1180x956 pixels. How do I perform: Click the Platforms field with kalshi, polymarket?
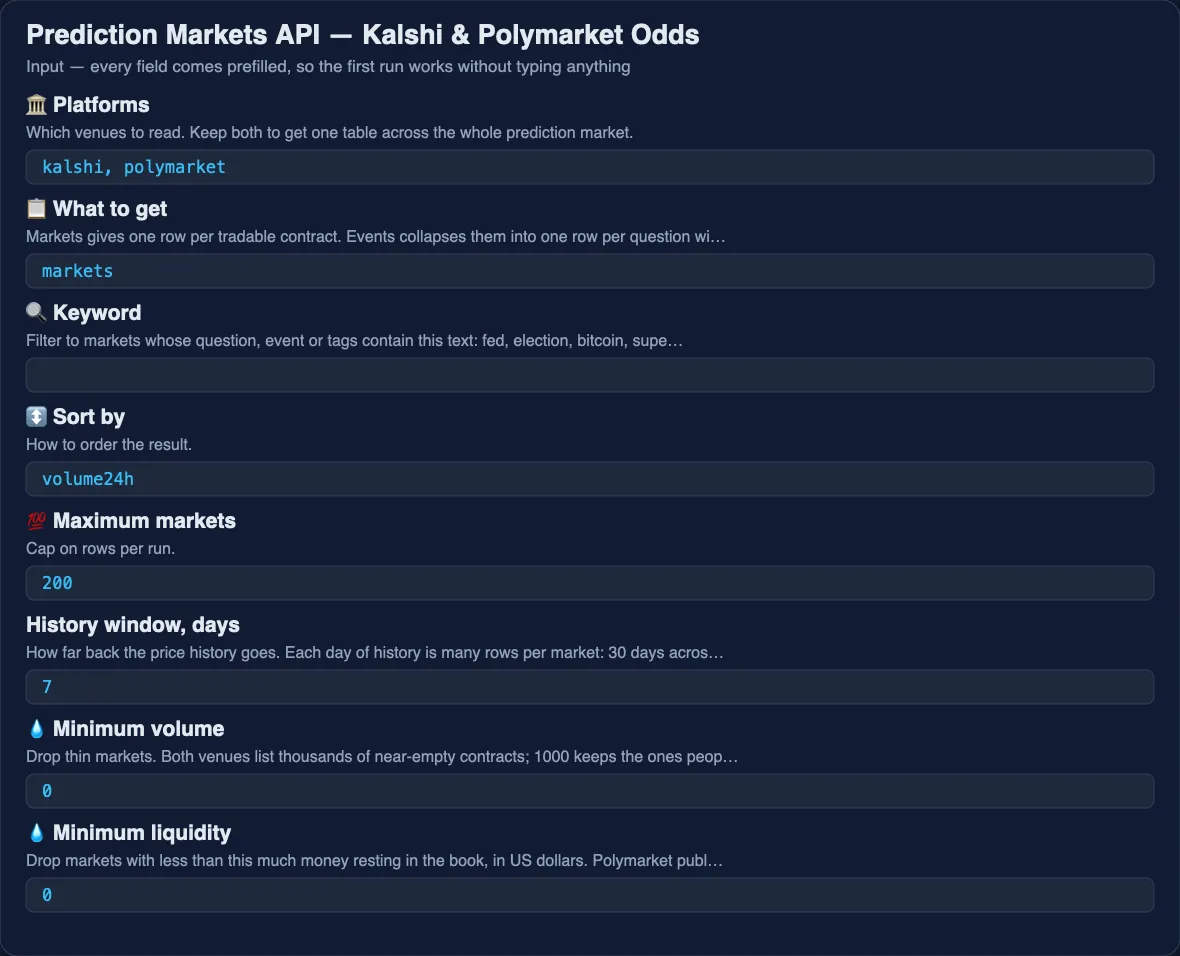[x=590, y=167]
